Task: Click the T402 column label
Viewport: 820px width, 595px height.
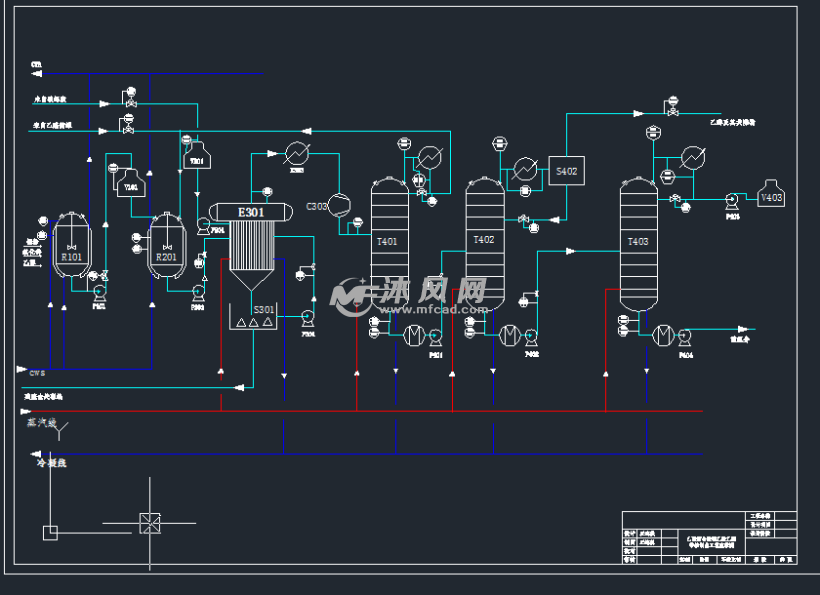Action: coord(484,239)
